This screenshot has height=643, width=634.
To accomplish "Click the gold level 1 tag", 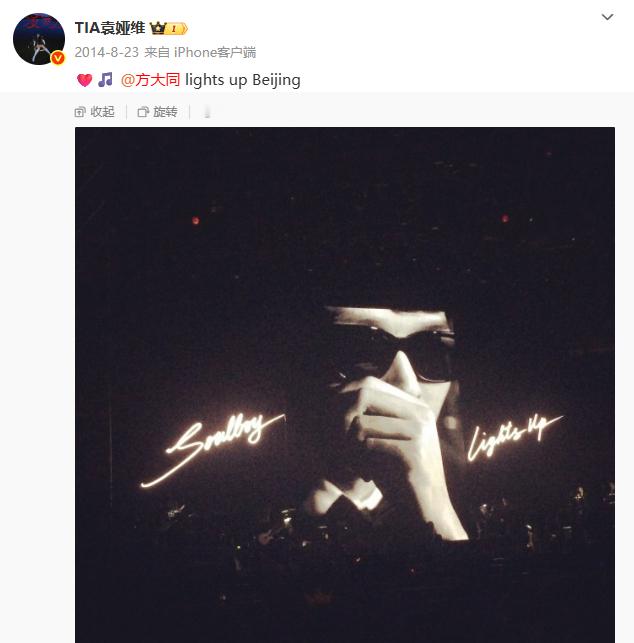I will [x=177, y=29].
